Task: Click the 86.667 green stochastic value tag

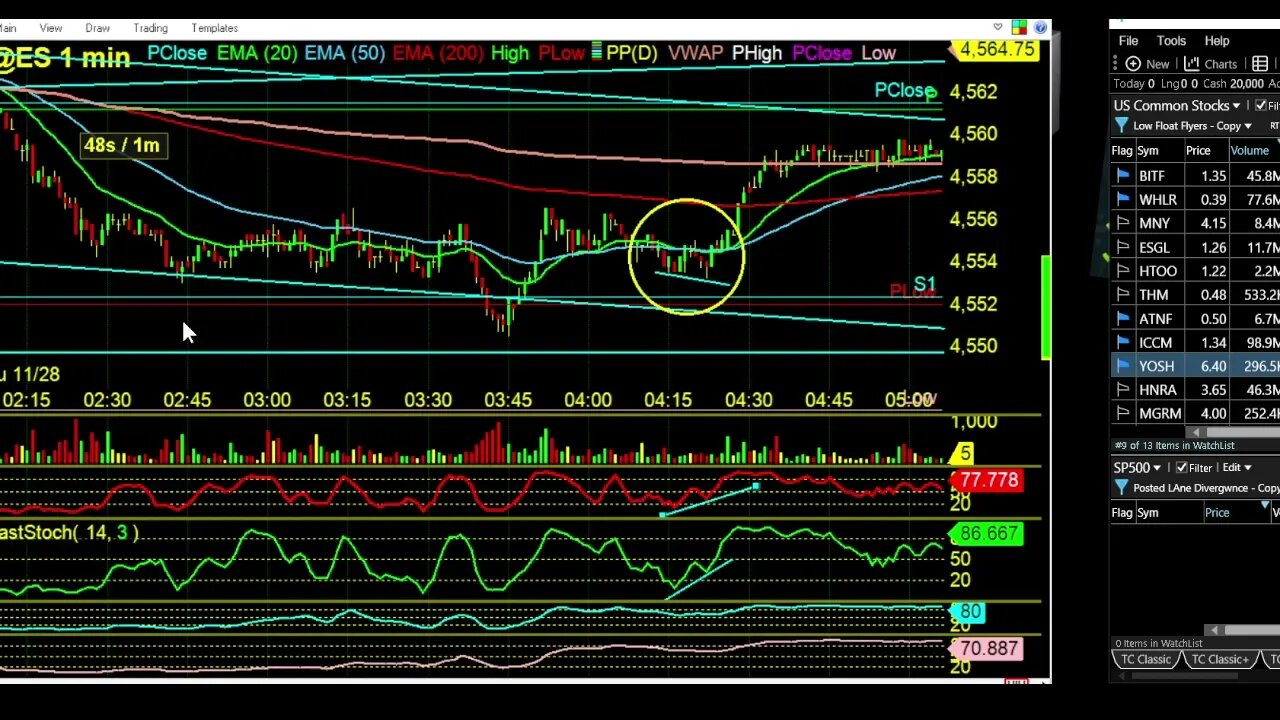Action: pyautogui.click(x=988, y=534)
